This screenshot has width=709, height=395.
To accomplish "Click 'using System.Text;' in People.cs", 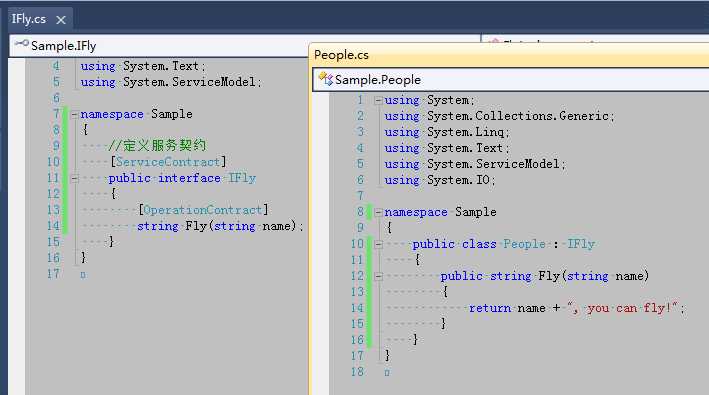I will (447, 148).
